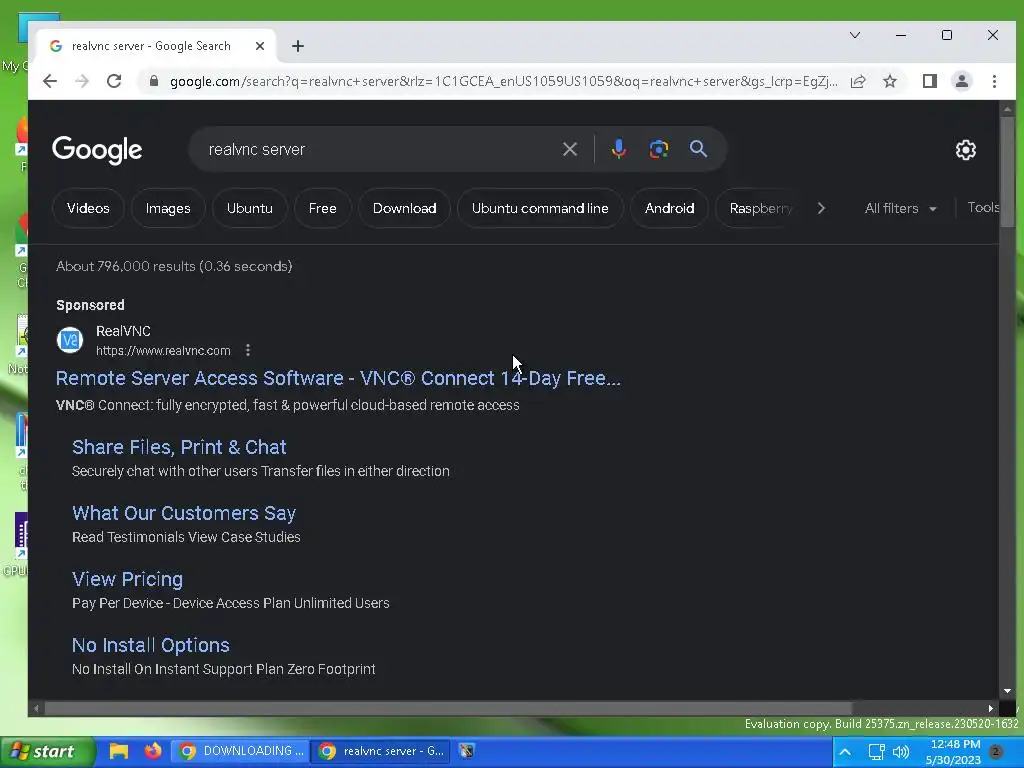Share this page from address bar
Image resolution: width=1024 pixels, height=768 pixels.
(858, 81)
